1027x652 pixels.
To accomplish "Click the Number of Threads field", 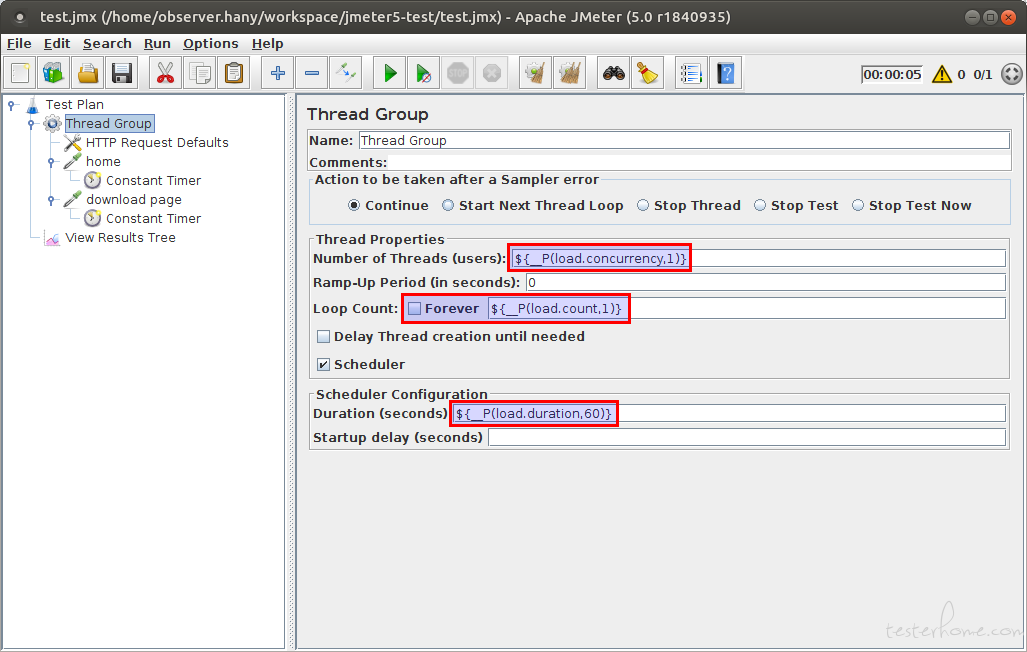I will tap(758, 258).
